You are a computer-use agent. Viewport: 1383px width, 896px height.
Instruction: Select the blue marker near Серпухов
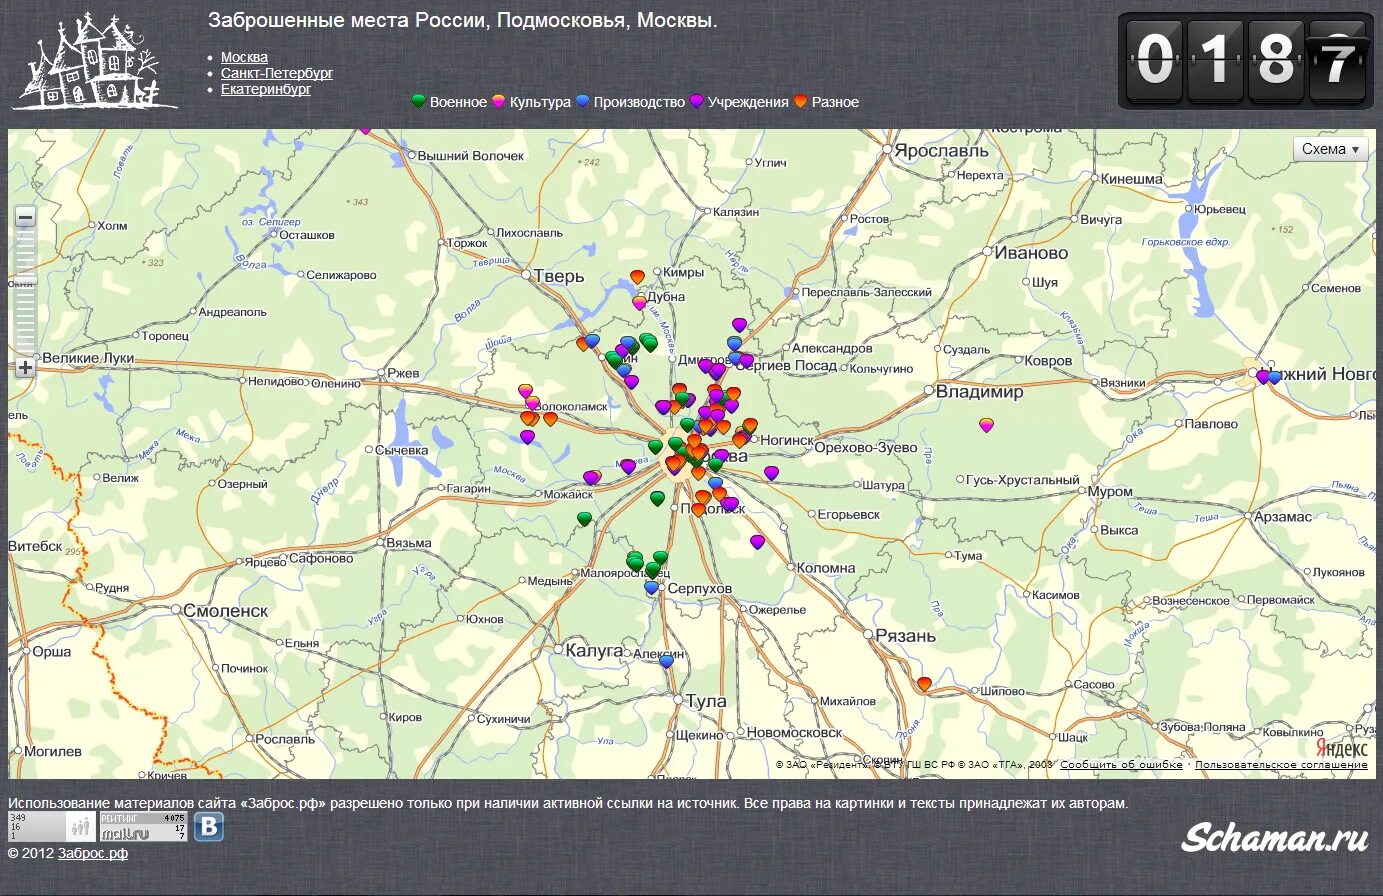651,587
